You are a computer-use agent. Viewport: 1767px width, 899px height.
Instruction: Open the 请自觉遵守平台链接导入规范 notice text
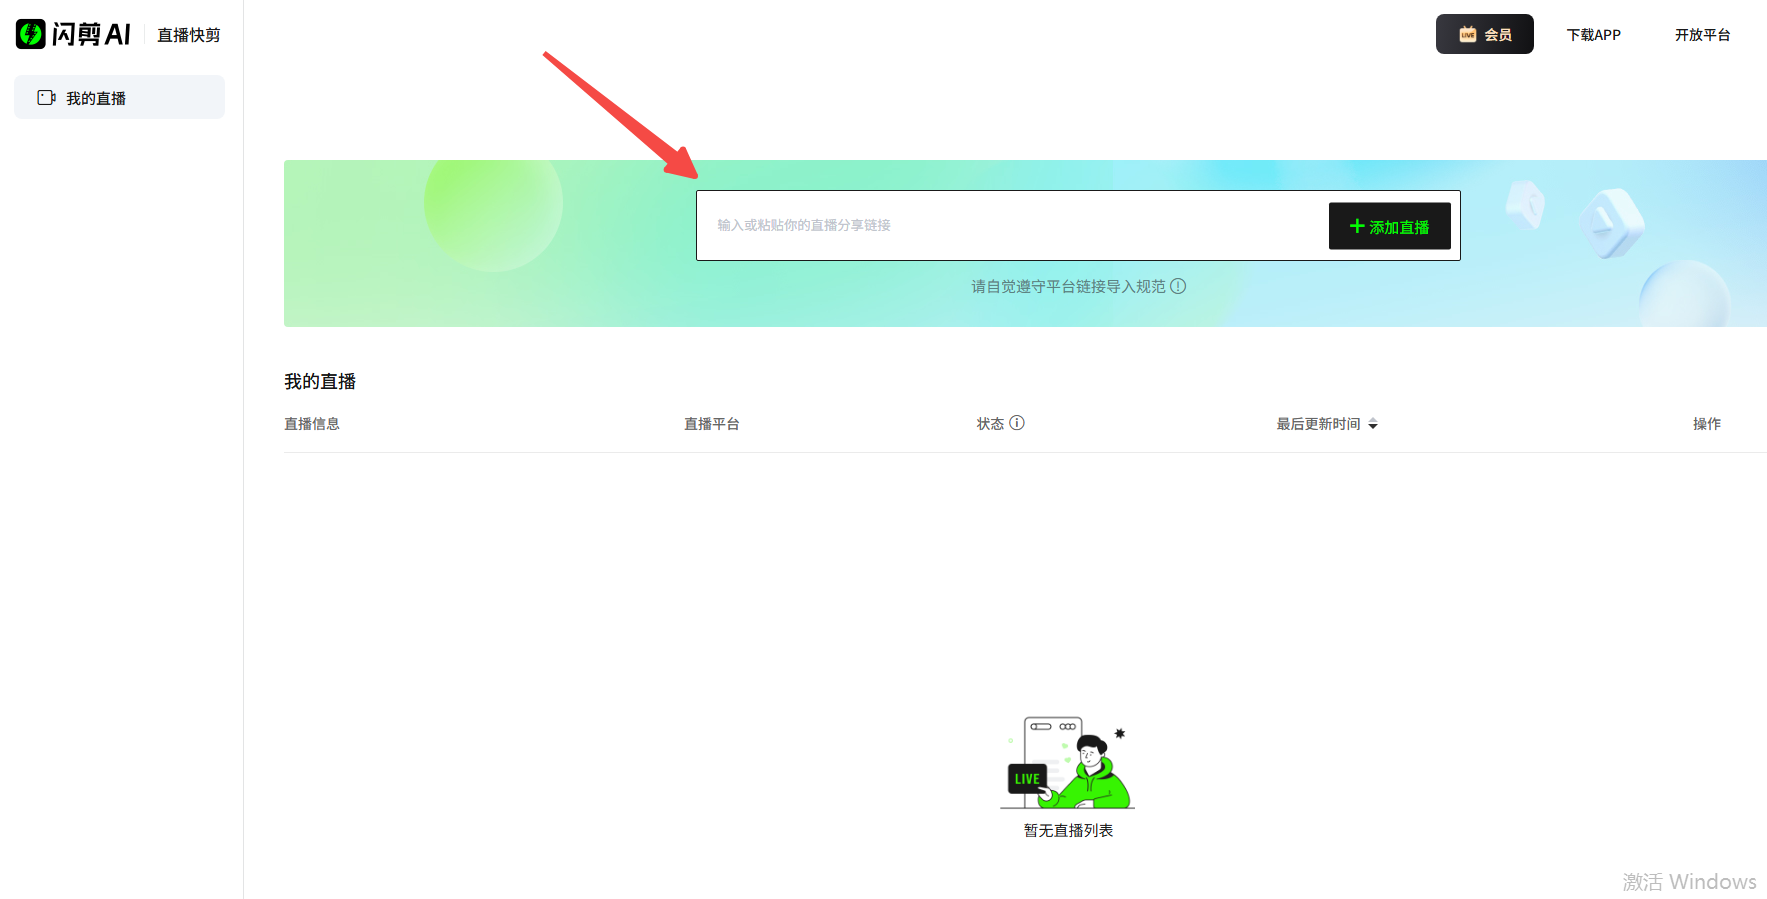[x=1067, y=287]
